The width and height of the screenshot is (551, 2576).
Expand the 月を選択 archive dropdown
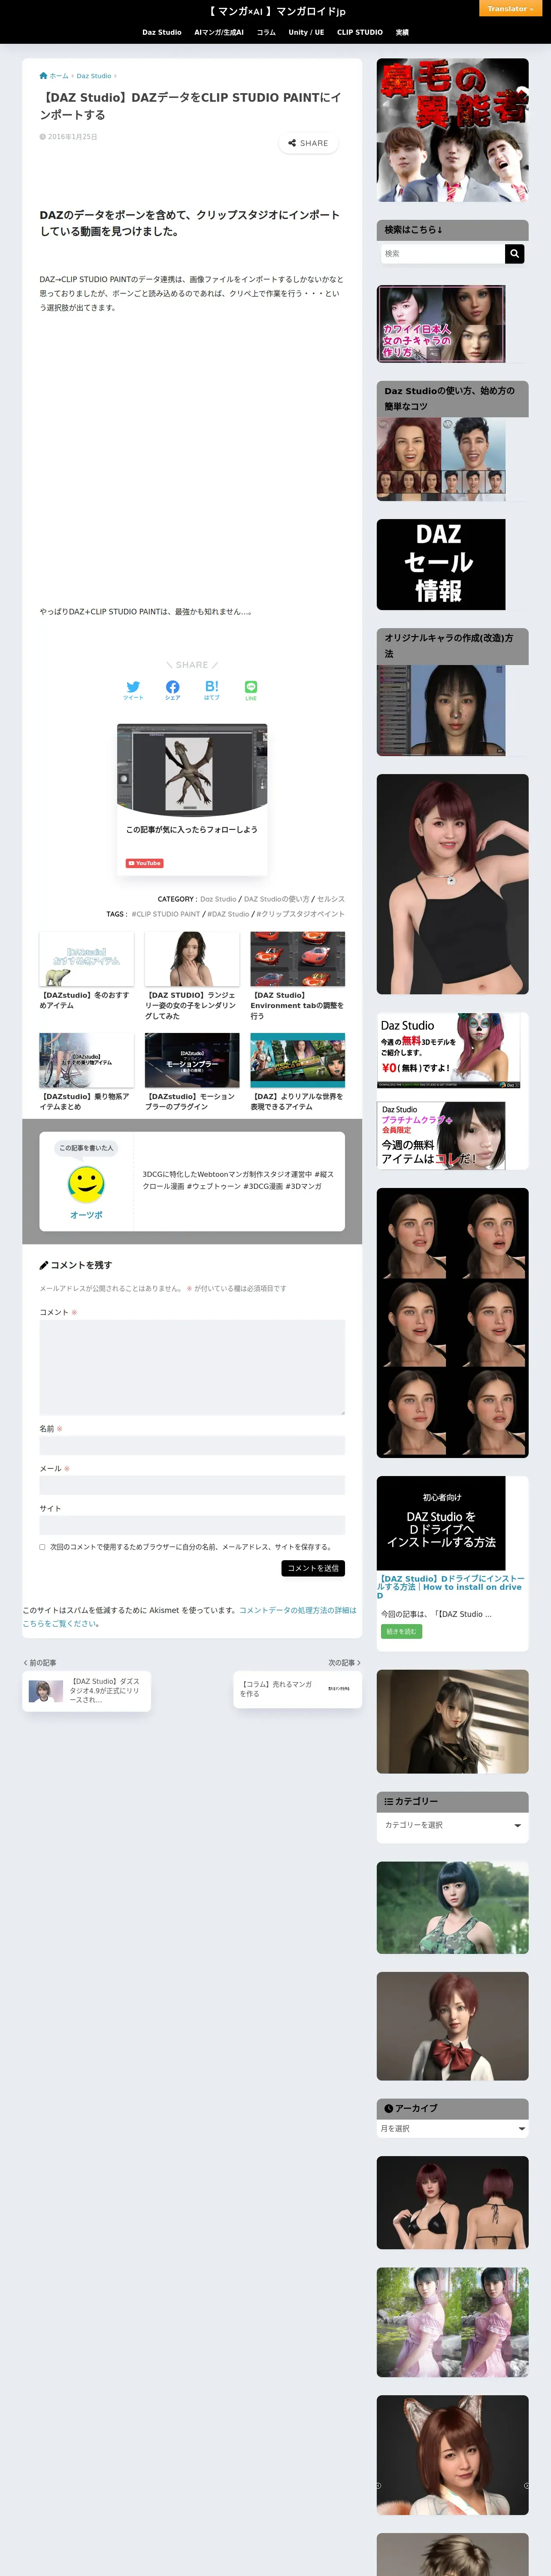(452, 2129)
